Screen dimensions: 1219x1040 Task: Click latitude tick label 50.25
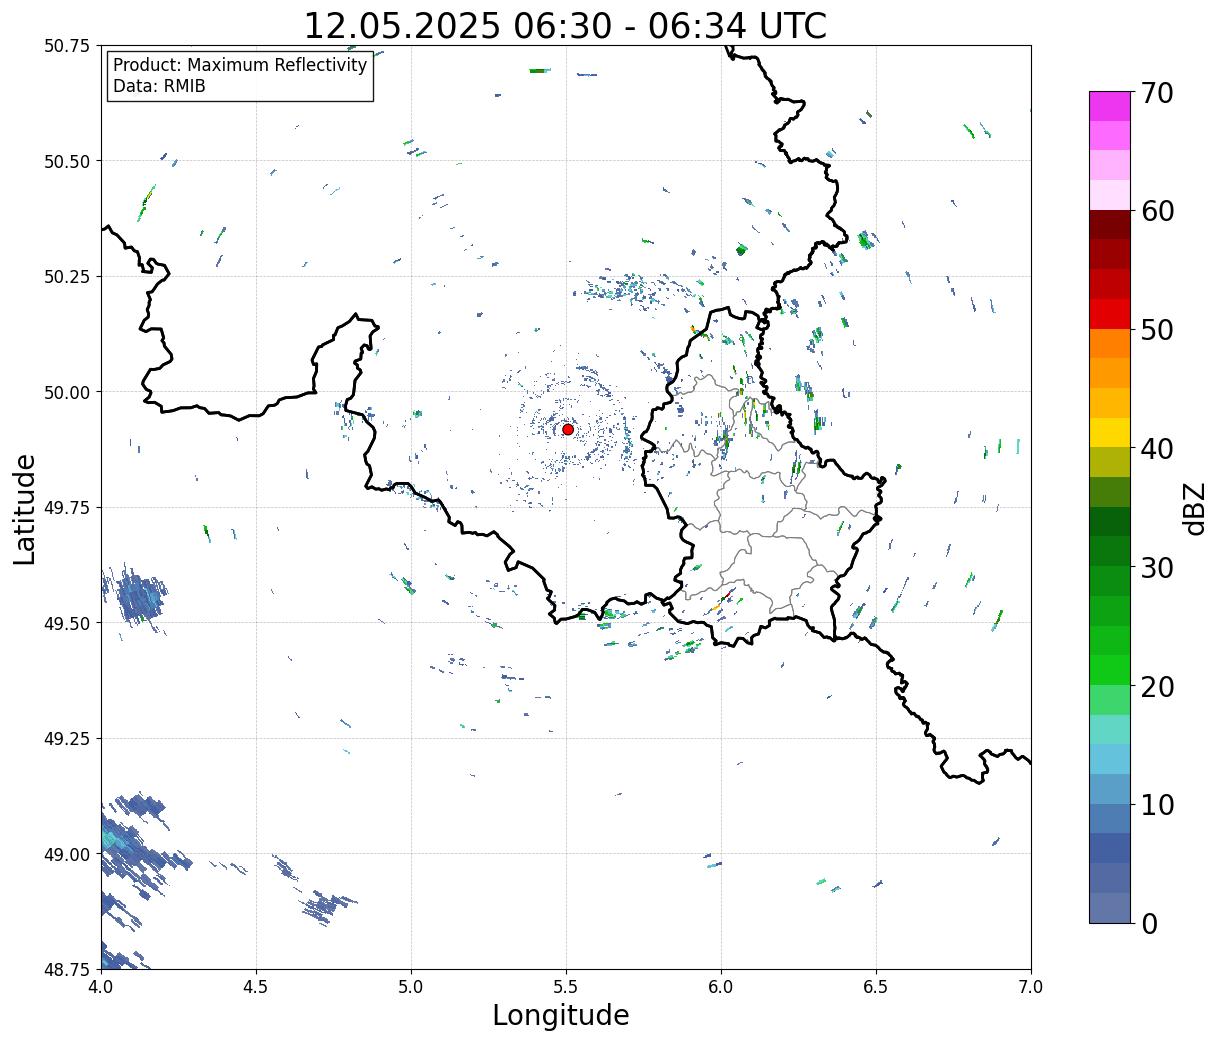coord(66,277)
